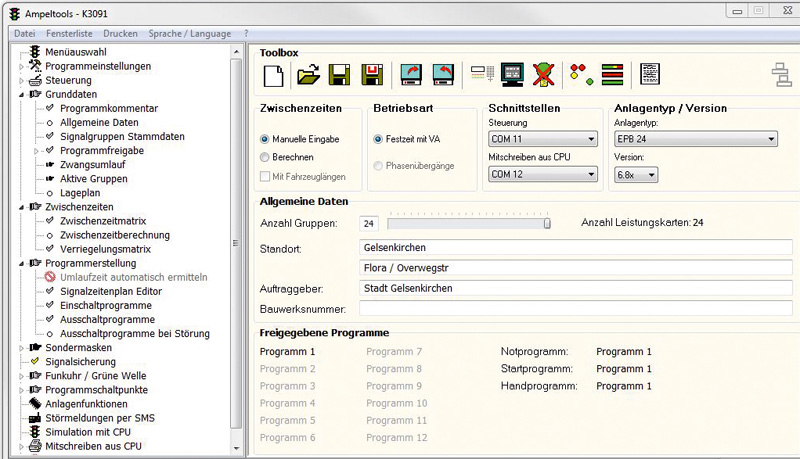
Task: Select the Manuelle Eingabe radio button
Action: (x=265, y=139)
